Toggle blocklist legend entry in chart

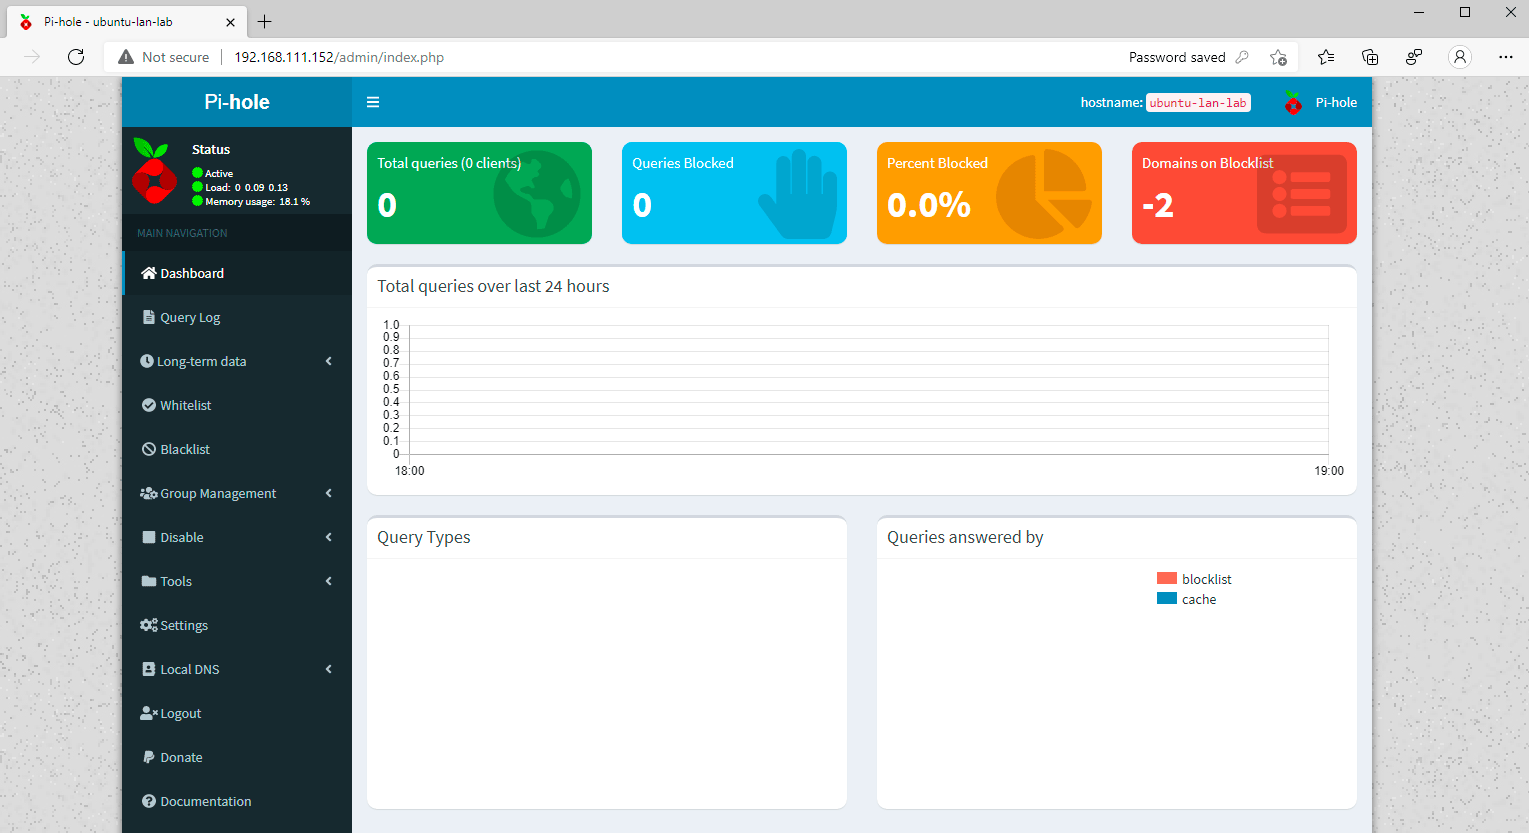pos(1194,579)
